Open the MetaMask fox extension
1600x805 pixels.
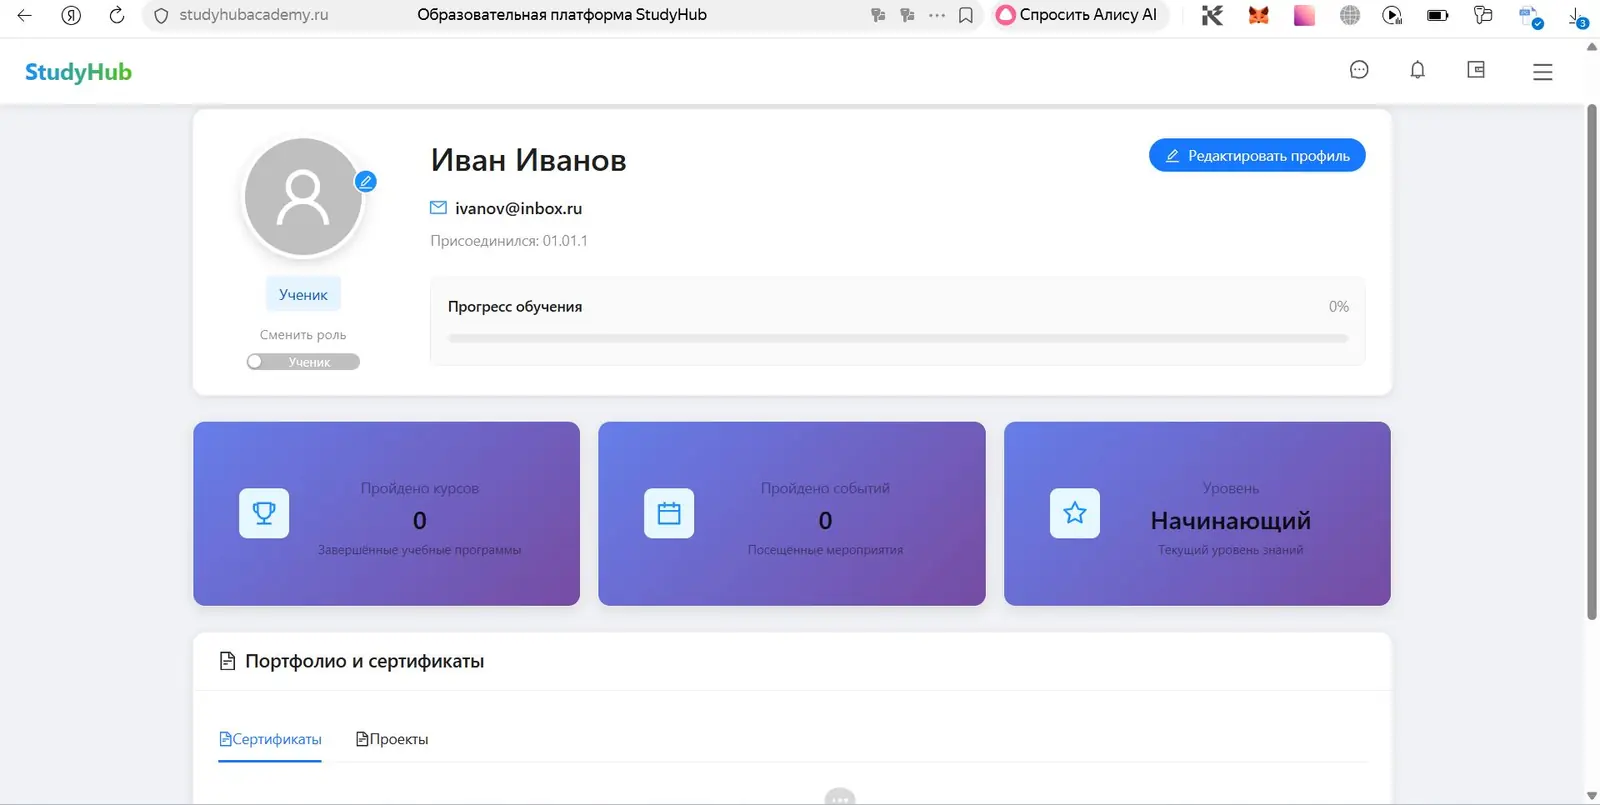pyautogui.click(x=1258, y=15)
